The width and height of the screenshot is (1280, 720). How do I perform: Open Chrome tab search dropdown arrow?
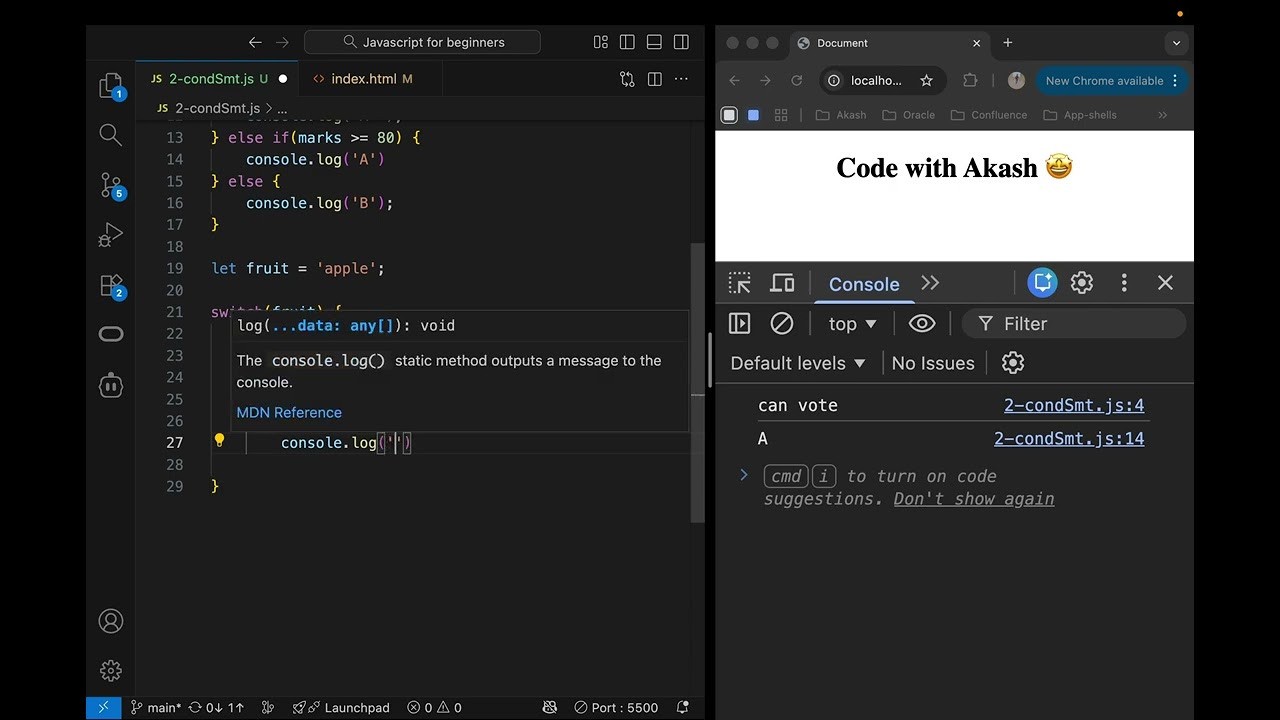[1176, 43]
